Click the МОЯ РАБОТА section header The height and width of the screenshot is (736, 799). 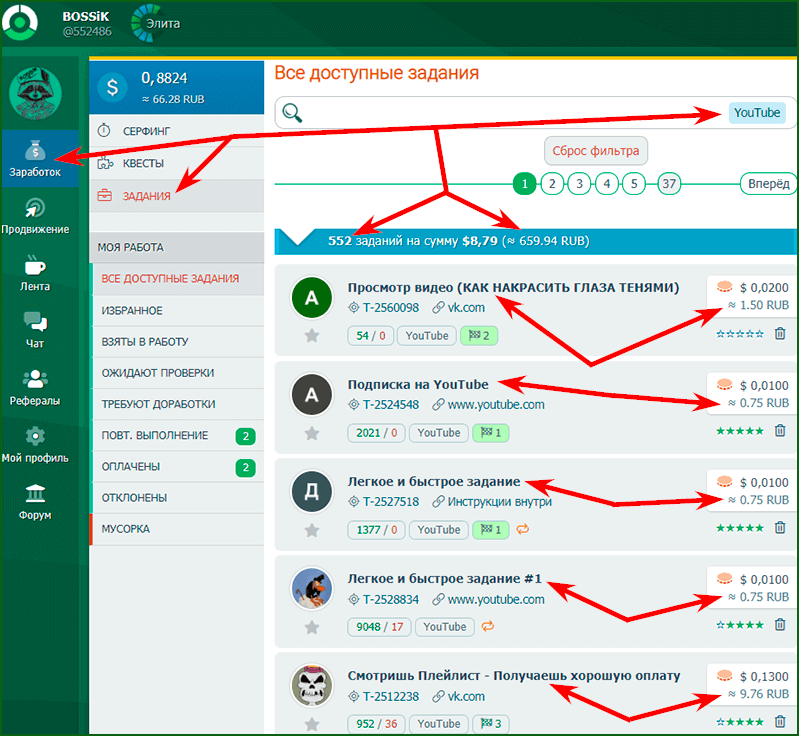pyautogui.click(x=177, y=247)
